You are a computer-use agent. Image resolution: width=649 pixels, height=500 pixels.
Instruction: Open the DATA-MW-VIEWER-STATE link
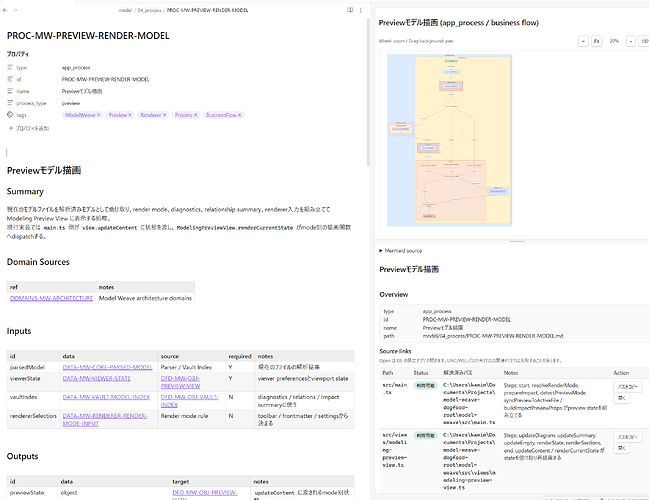point(96,378)
